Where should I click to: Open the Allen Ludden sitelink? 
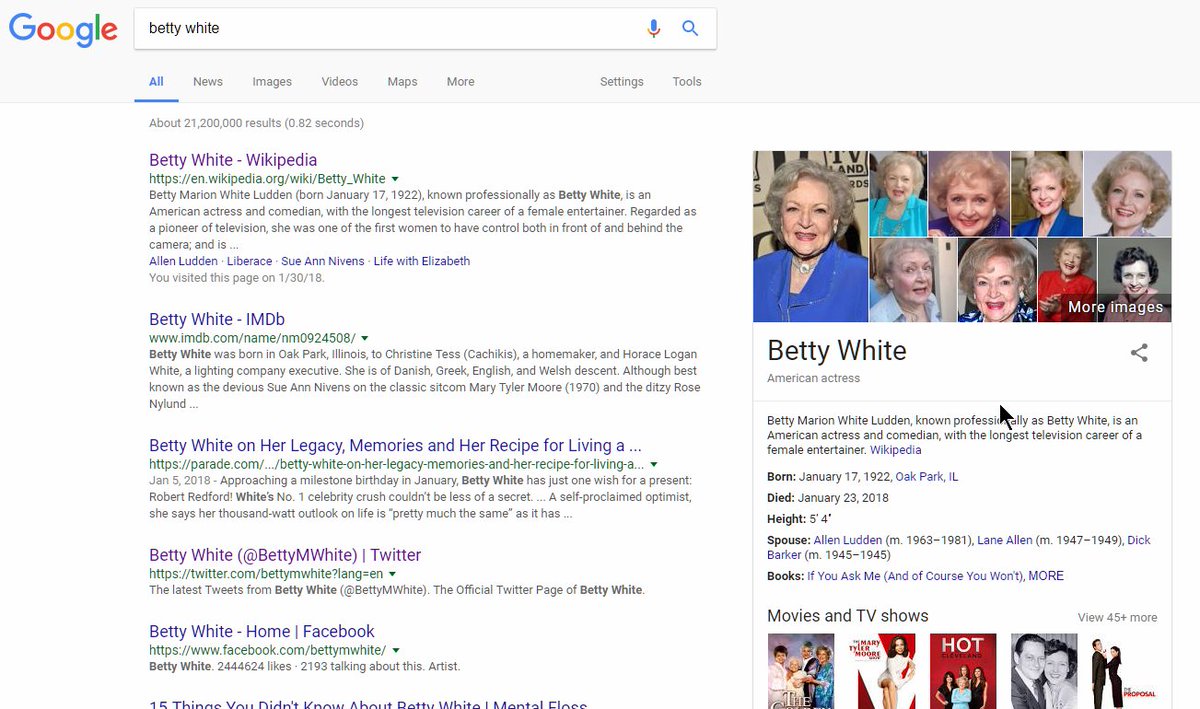pyautogui.click(x=183, y=261)
